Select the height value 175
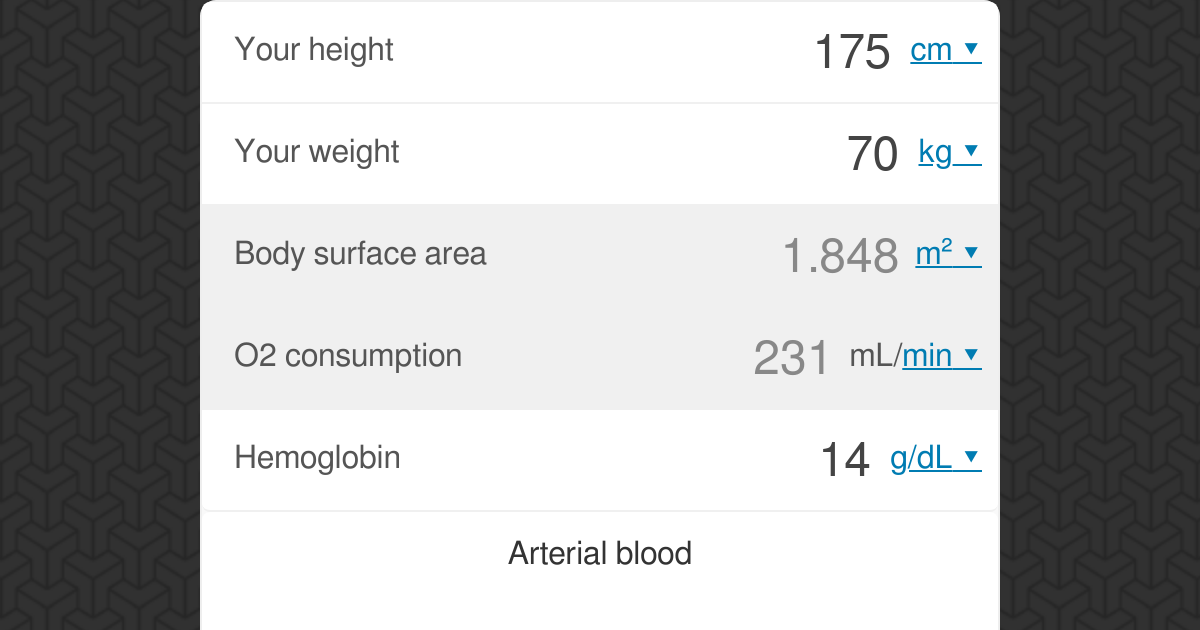Screen dimensions: 1200x630 852,50
